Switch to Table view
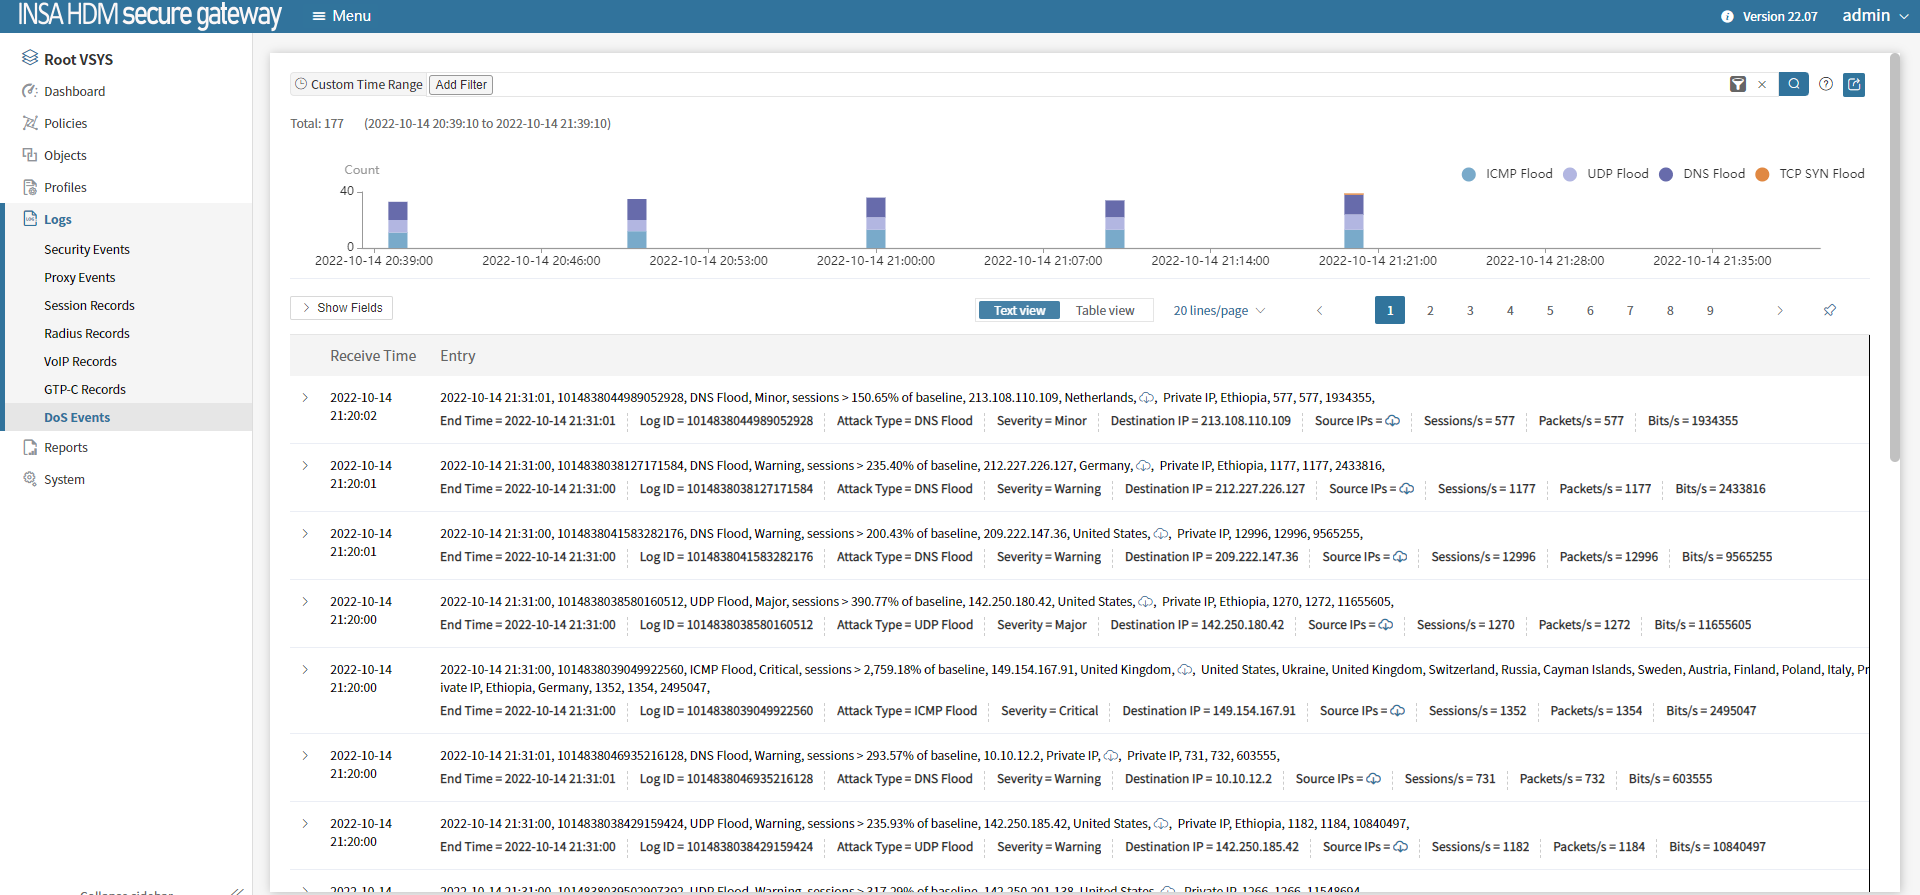1920x895 pixels. click(1105, 310)
